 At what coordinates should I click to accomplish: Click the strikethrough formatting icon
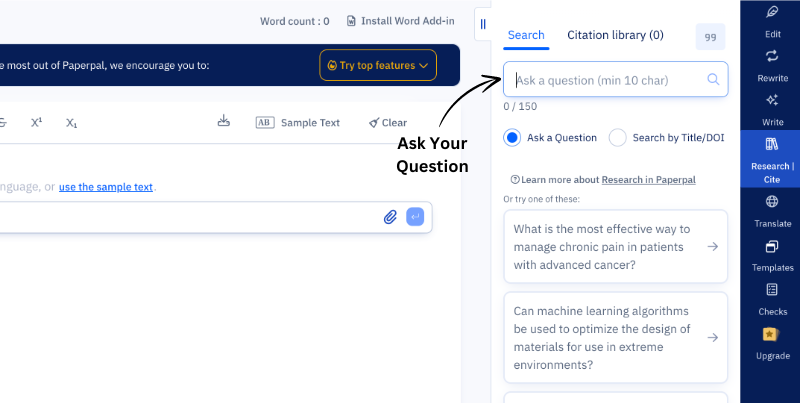tap(3, 122)
